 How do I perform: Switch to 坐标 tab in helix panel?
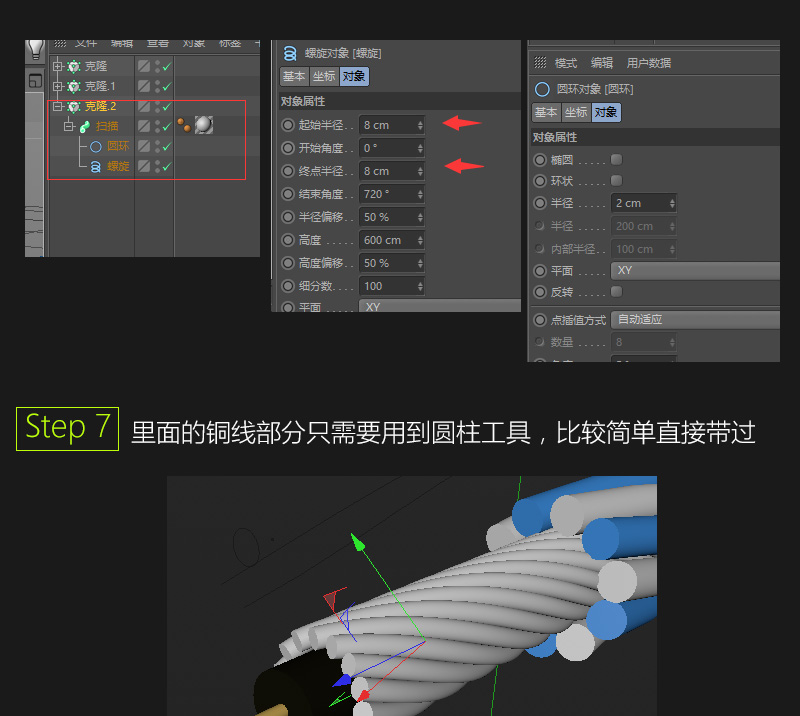coord(324,77)
